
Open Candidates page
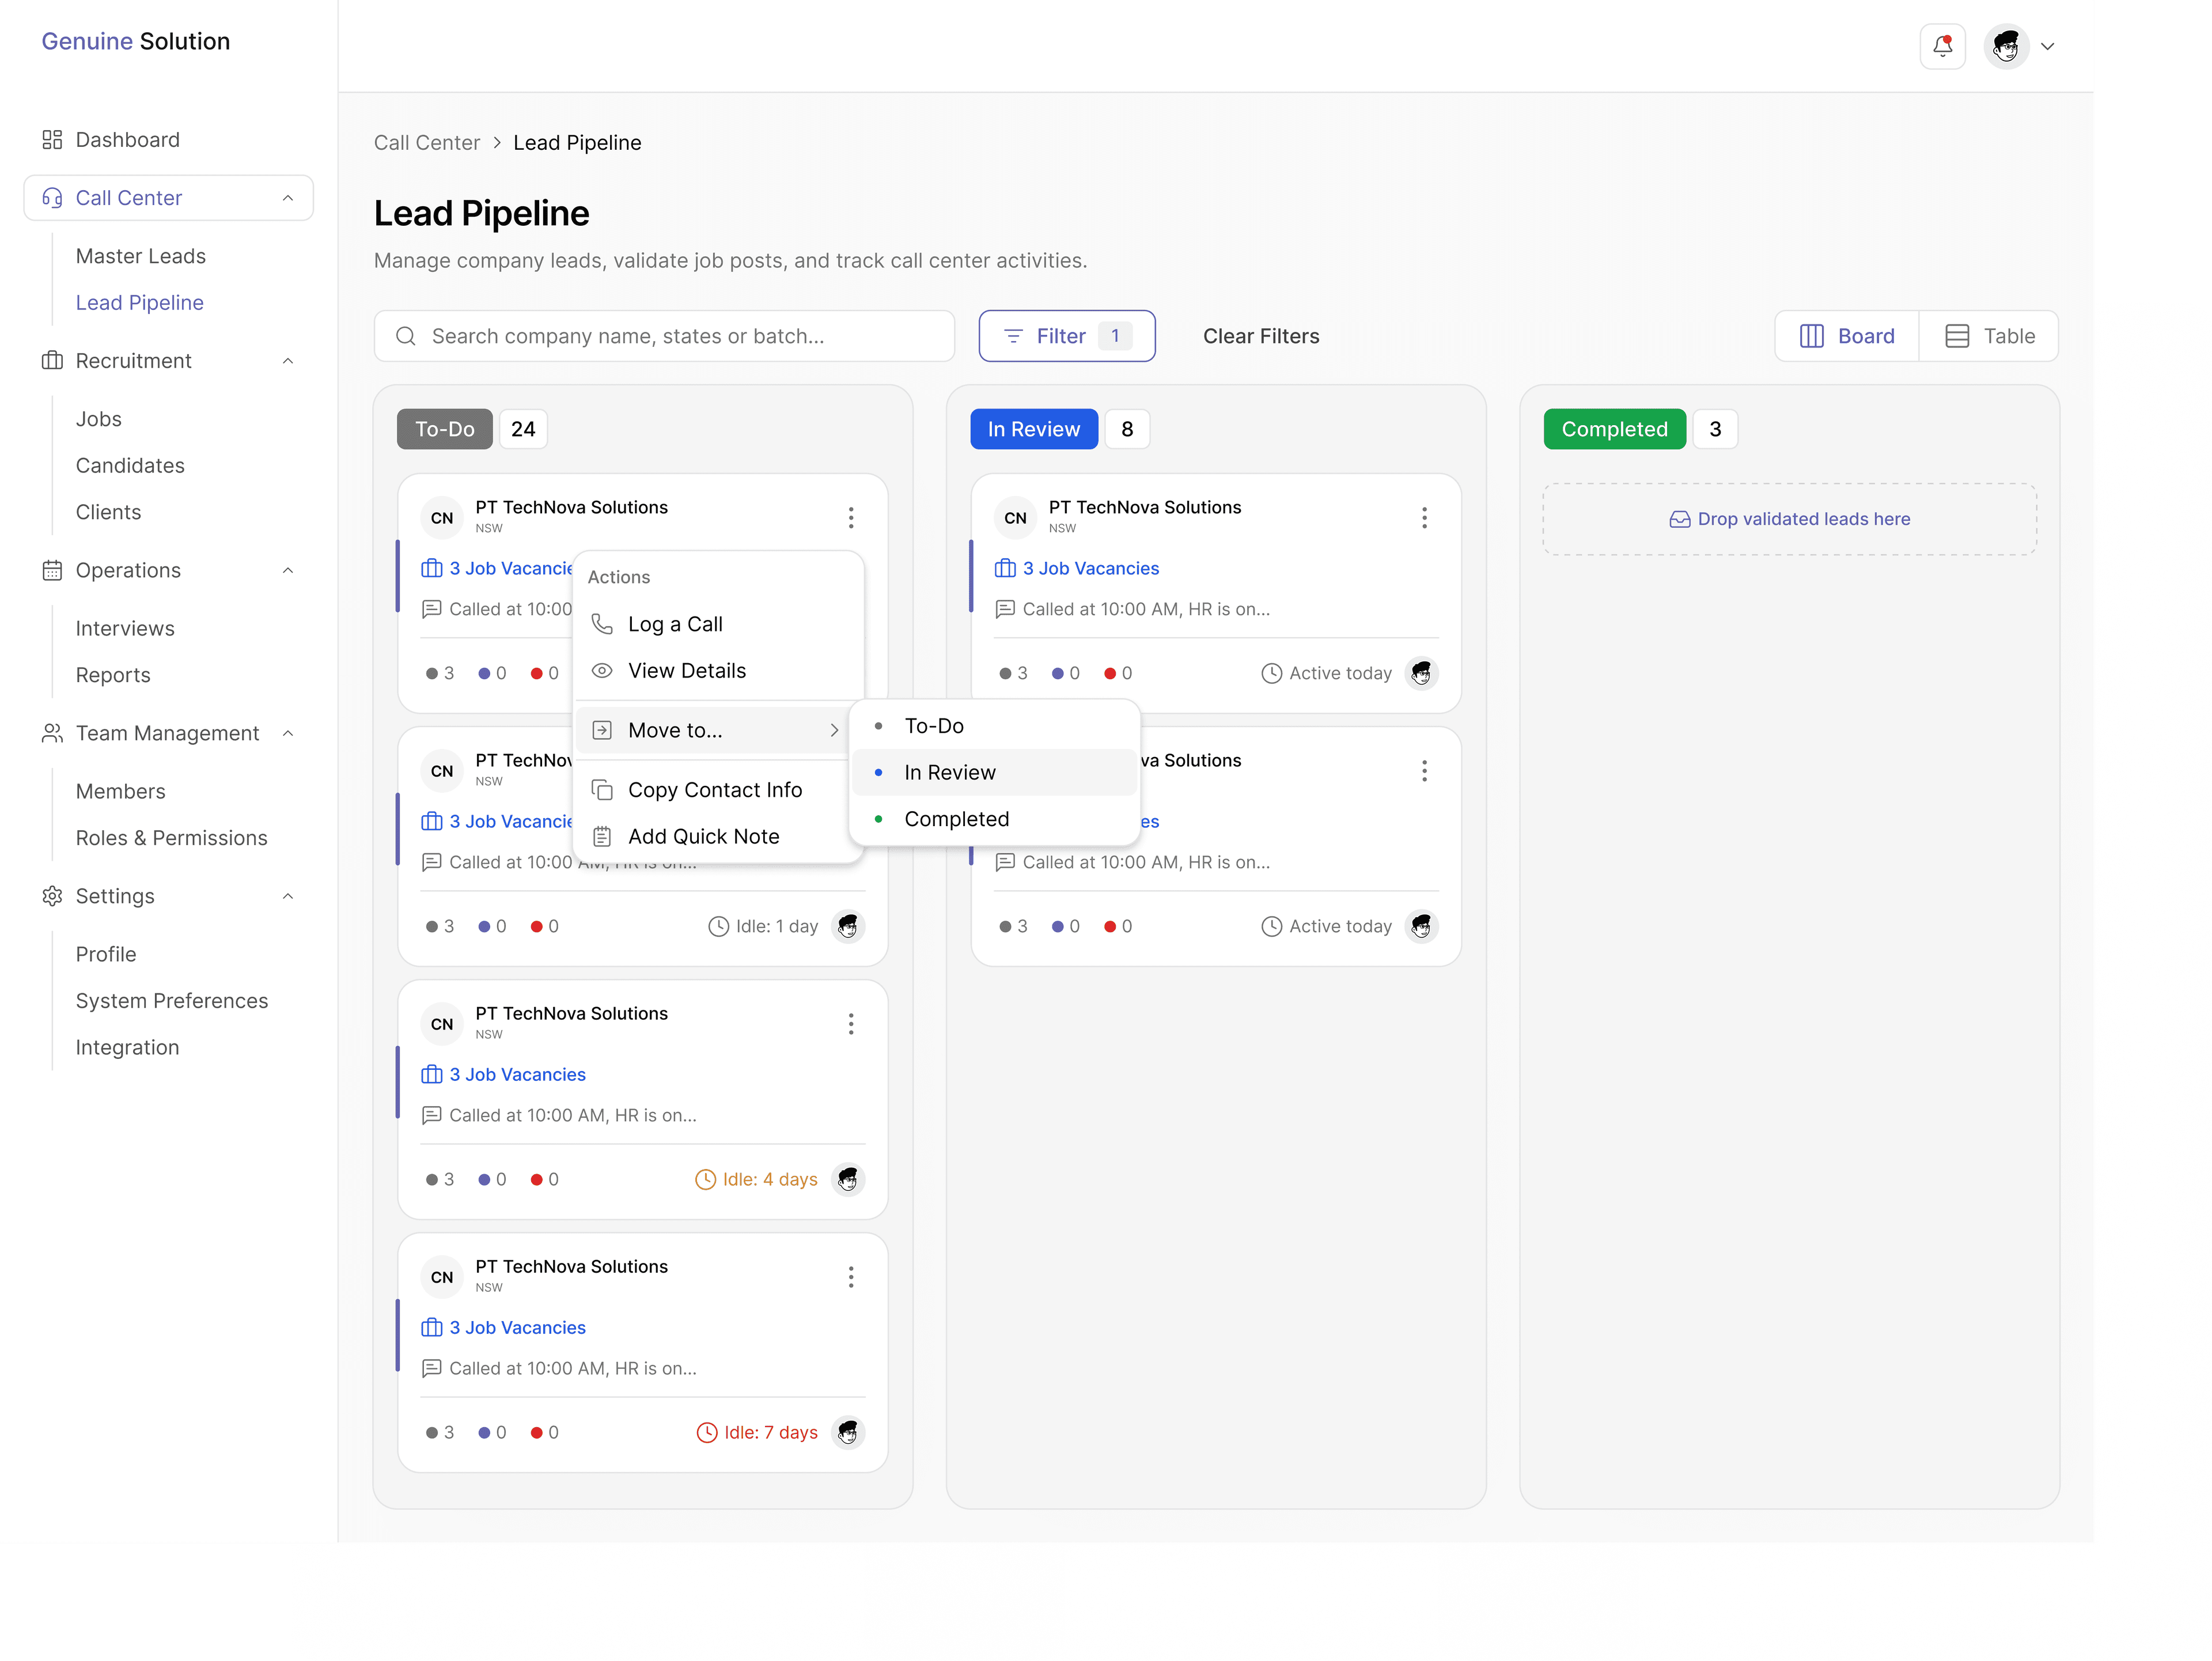pyautogui.click(x=130, y=466)
